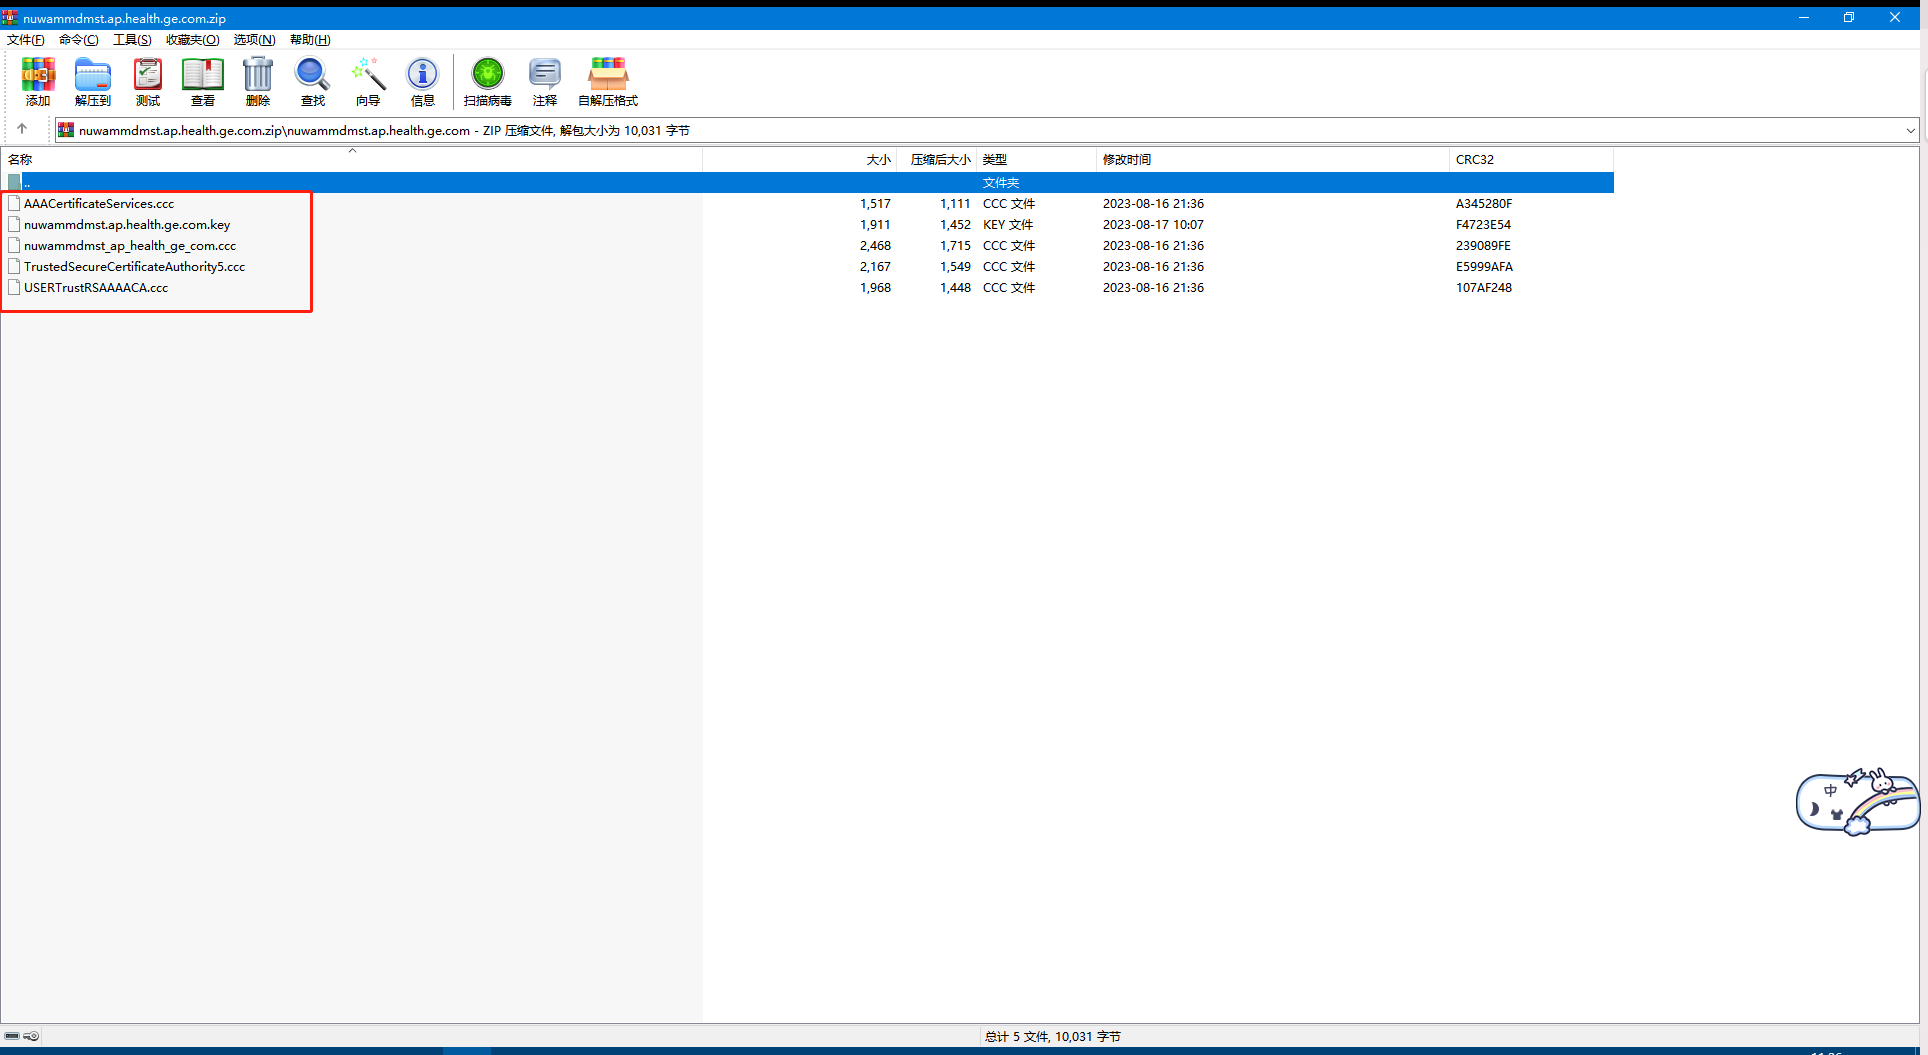Select file nuwammdmst.ap.health.ge.com.key
The image size is (1928, 1055).
click(127, 224)
